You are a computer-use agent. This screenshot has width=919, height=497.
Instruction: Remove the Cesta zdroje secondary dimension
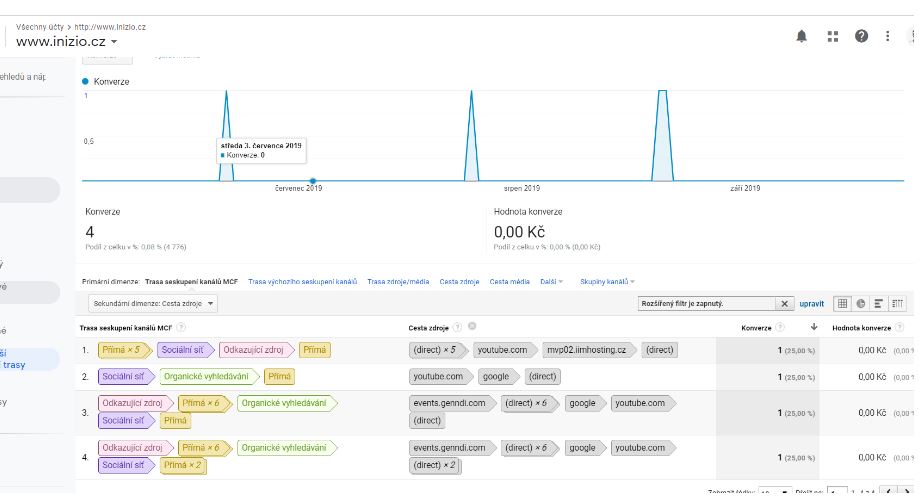click(472, 326)
